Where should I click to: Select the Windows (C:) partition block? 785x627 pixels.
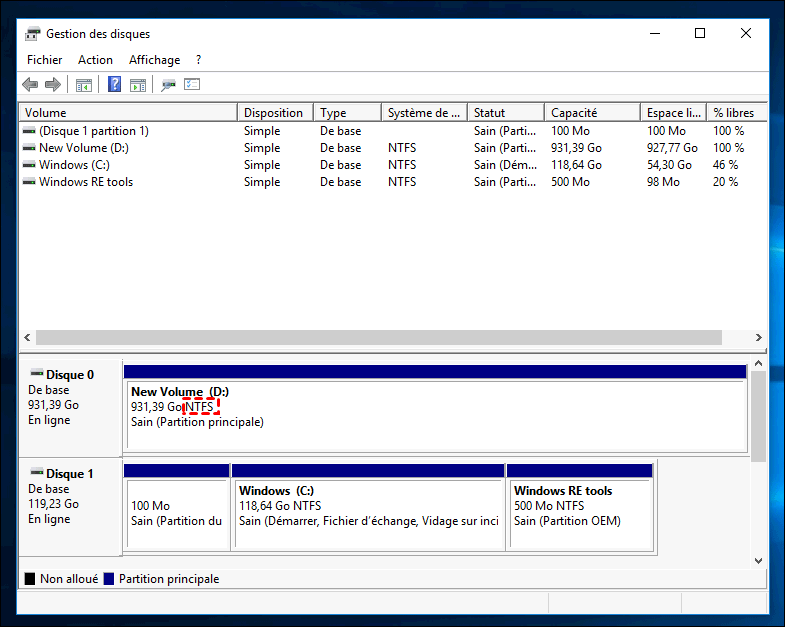[368, 512]
